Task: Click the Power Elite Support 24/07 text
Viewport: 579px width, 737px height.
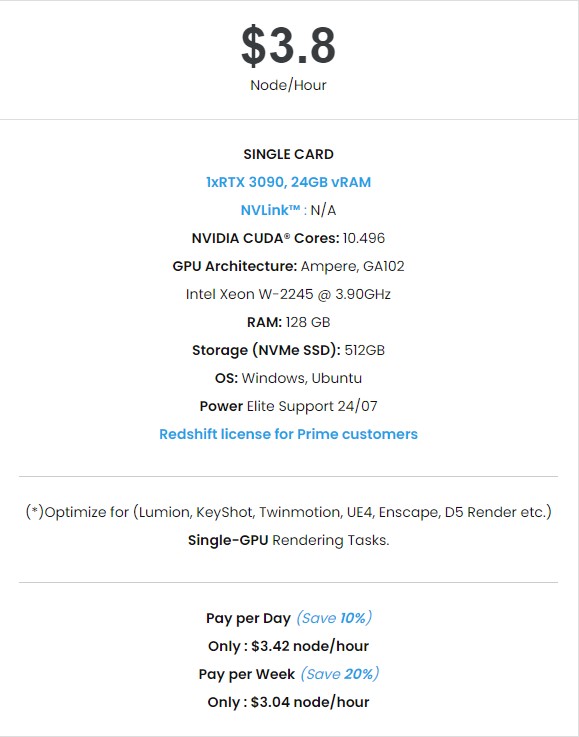Action: tap(289, 406)
